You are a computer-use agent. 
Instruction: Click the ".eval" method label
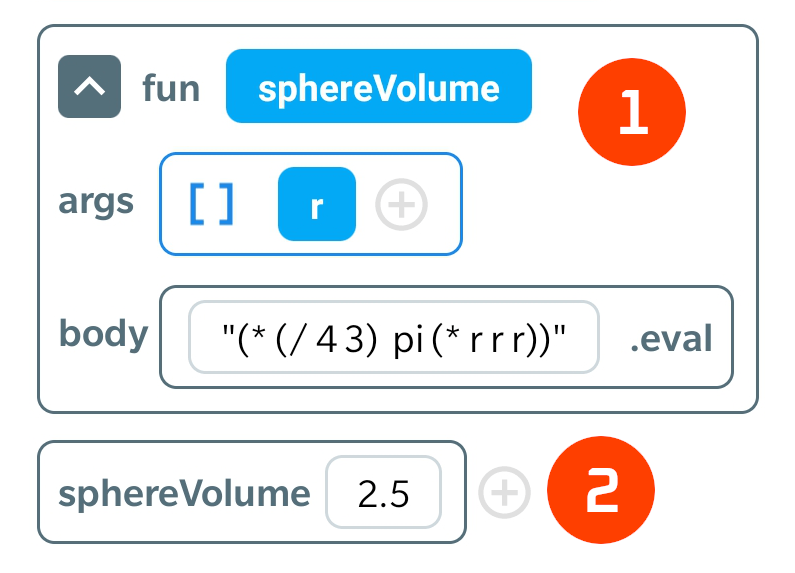[x=671, y=338]
